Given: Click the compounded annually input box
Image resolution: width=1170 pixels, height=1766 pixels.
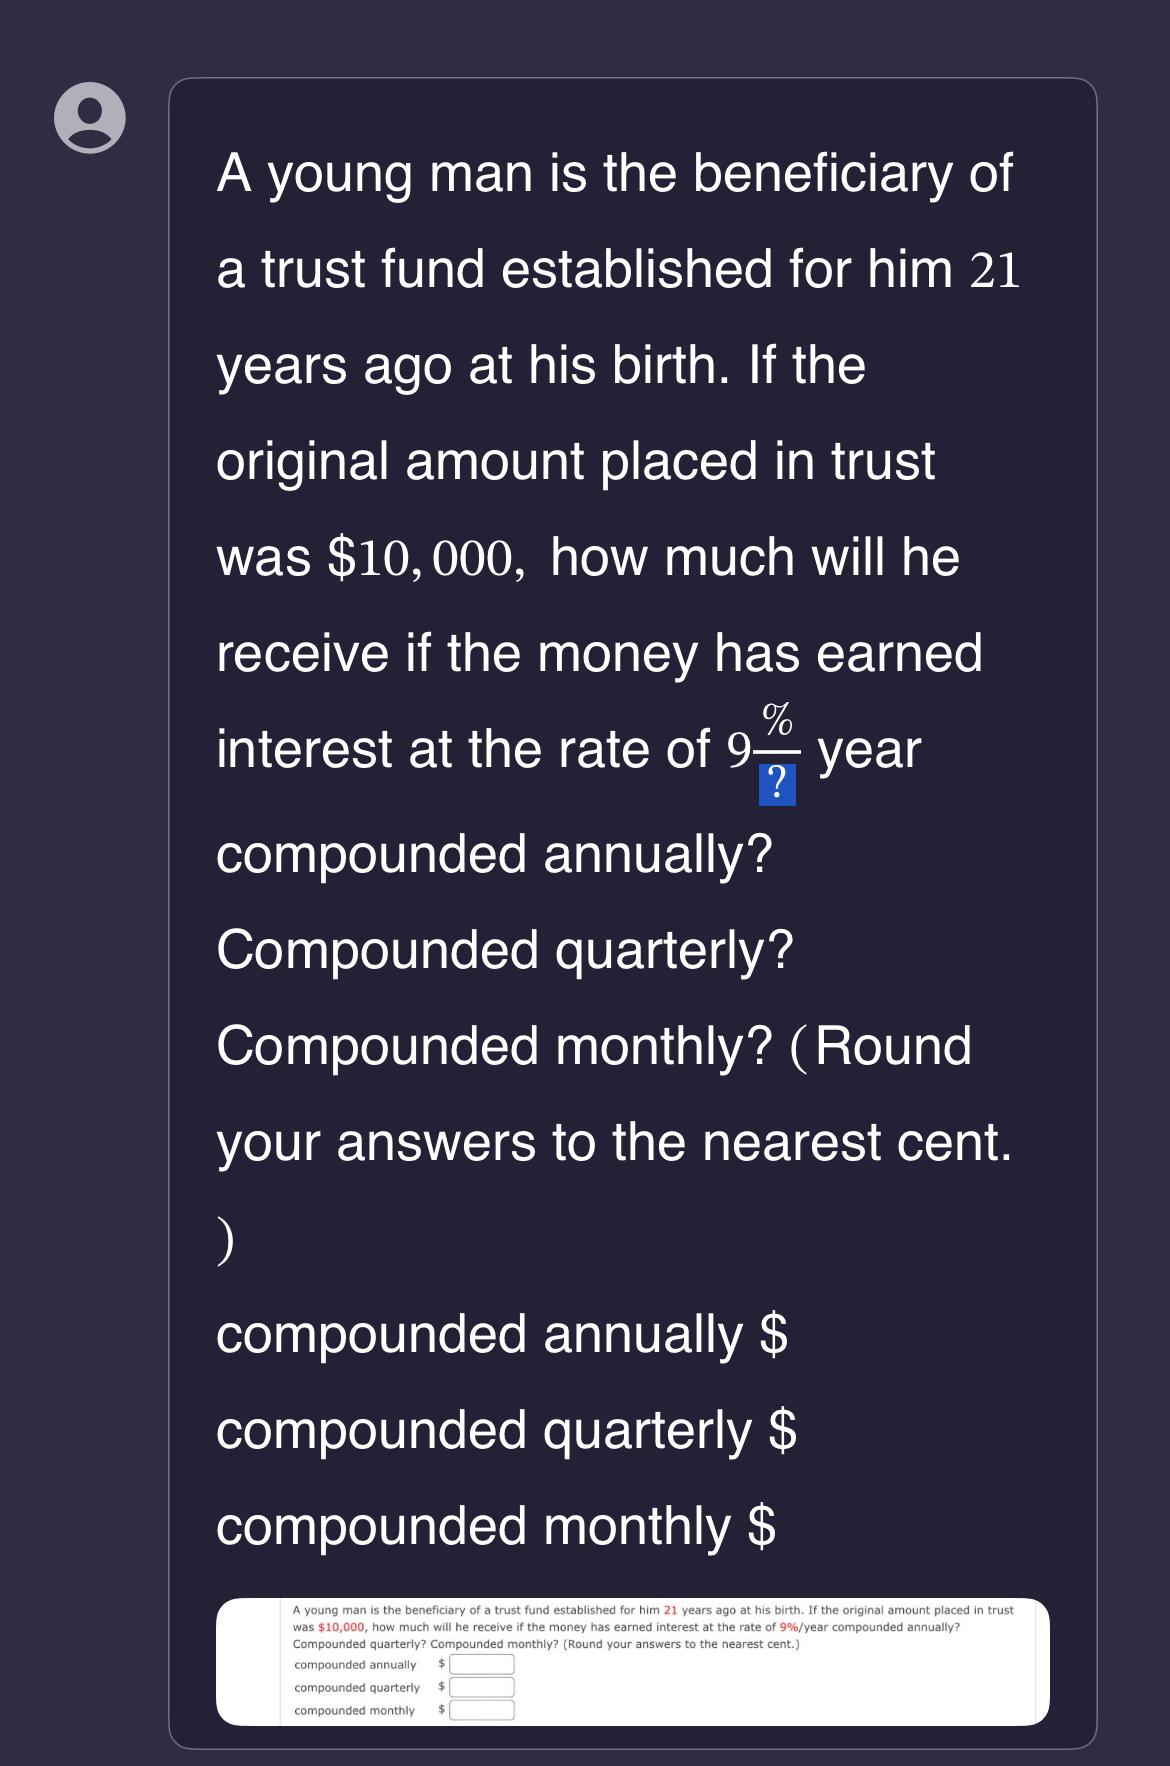Looking at the screenshot, I should [482, 1663].
